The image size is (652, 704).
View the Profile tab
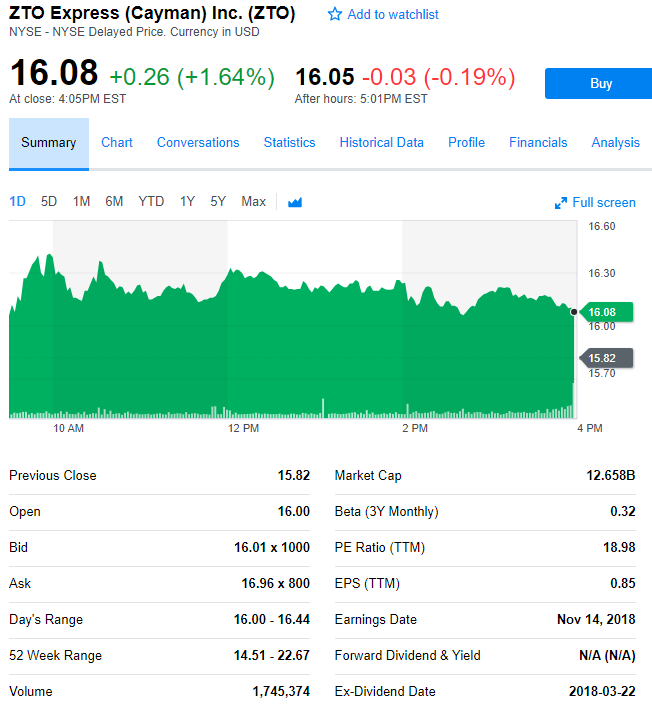[x=467, y=143]
